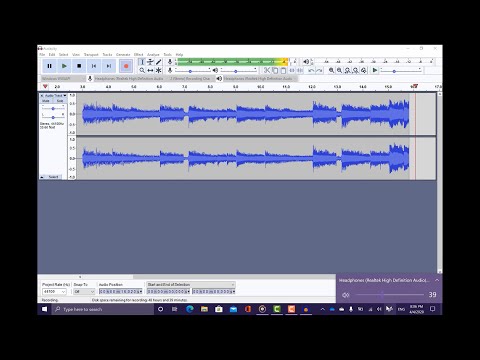The height and width of the screenshot is (360, 480).
Task: Close the audio track with X
Action: pos(42,96)
